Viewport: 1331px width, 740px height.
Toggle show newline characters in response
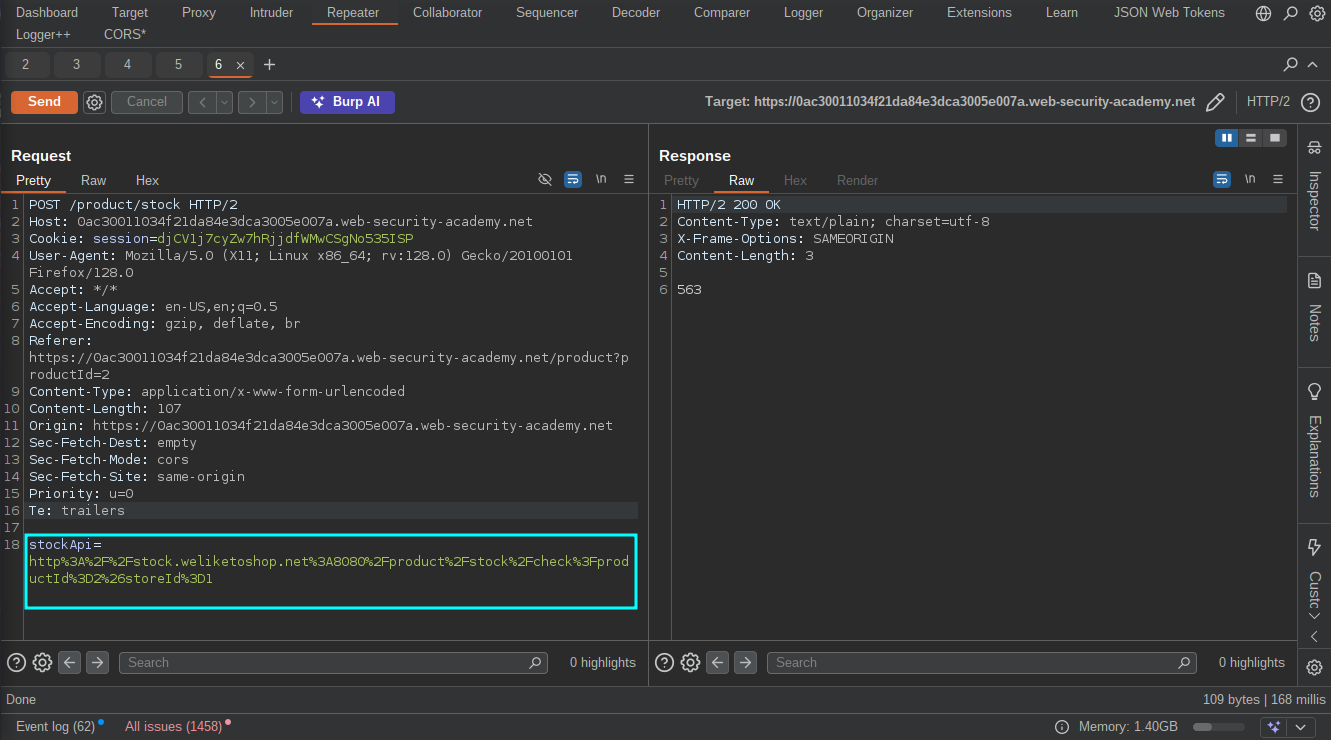1250,180
